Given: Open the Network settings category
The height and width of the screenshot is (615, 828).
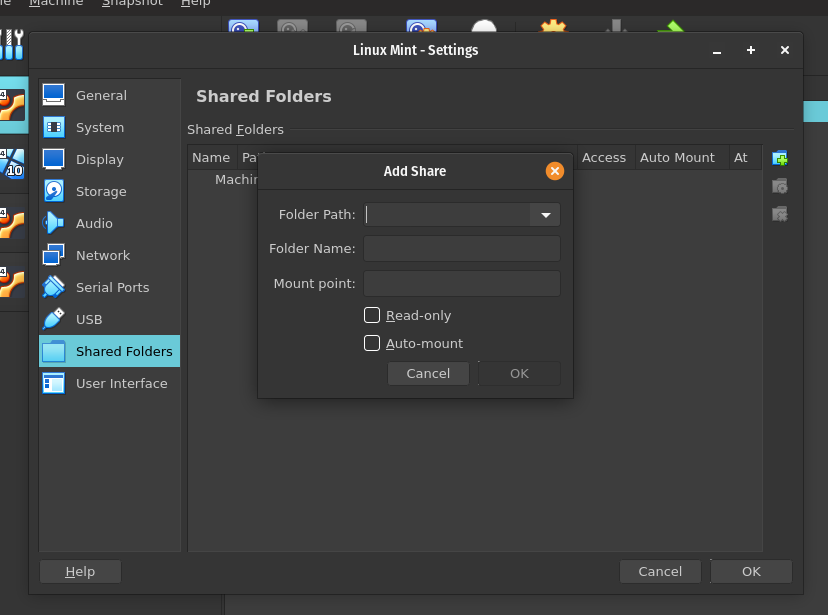Looking at the screenshot, I should click(x=109, y=256).
